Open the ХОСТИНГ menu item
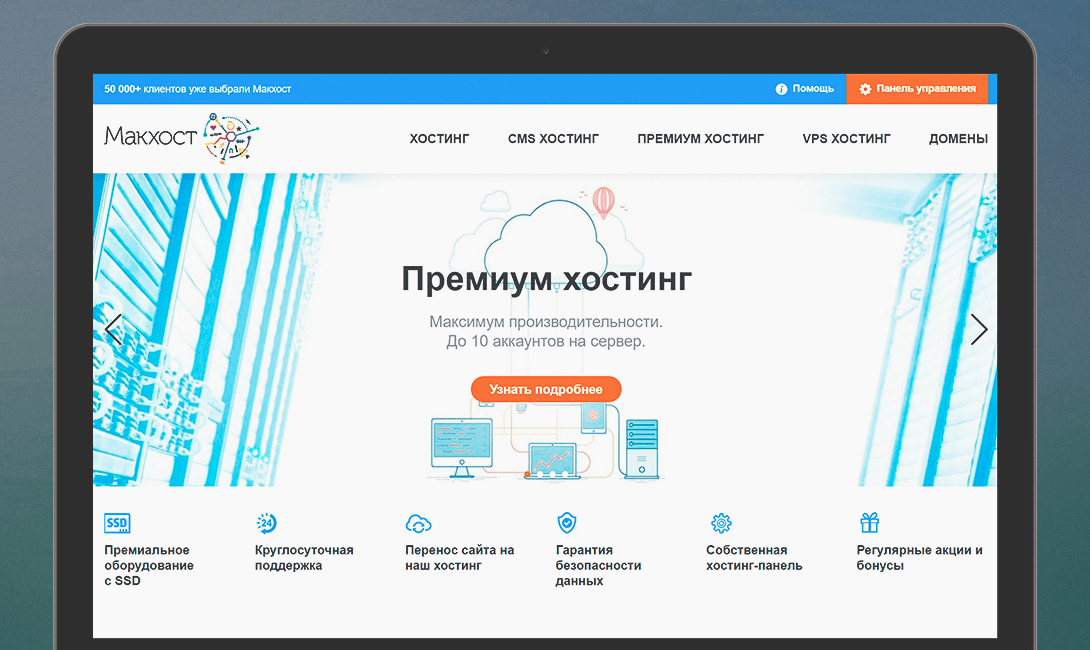Image resolution: width=1090 pixels, height=650 pixels. click(x=439, y=139)
